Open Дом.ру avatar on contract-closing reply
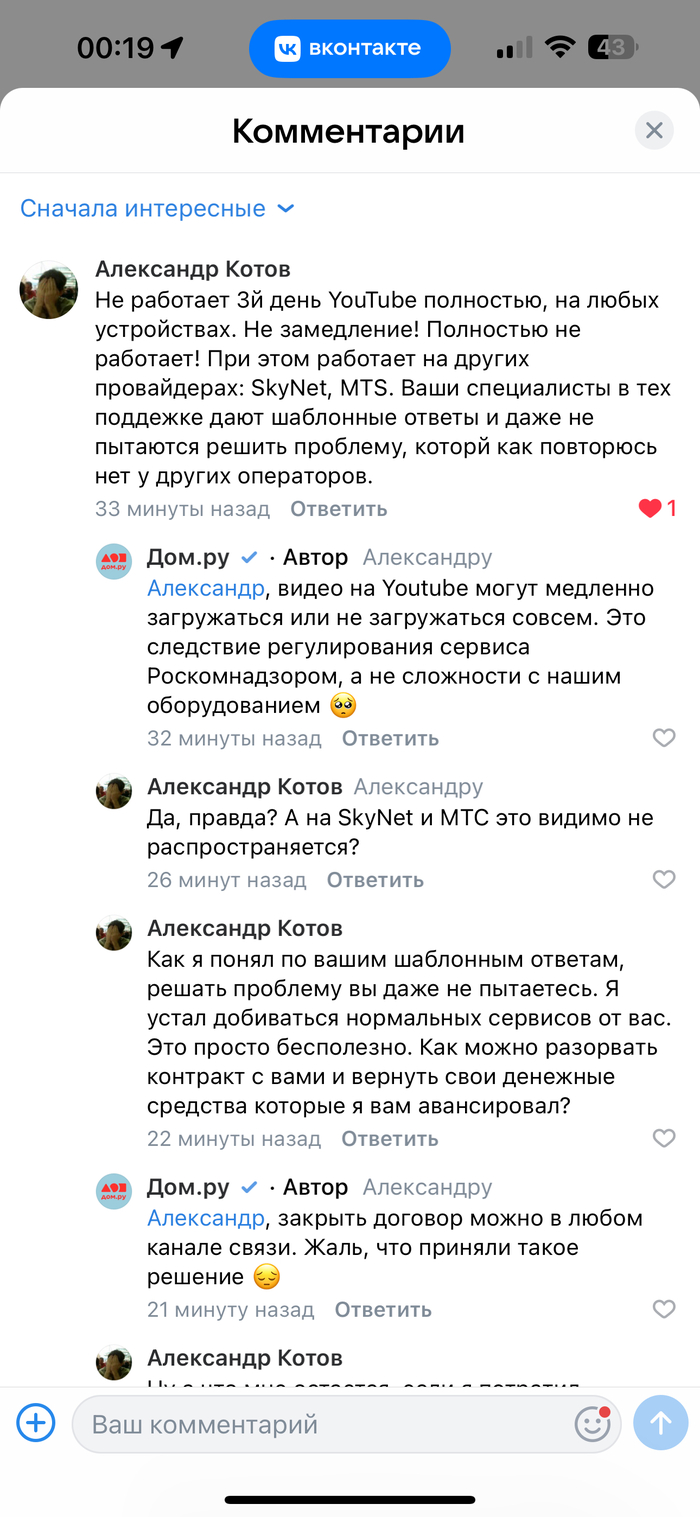700x1517 pixels. pyautogui.click(x=114, y=1192)
